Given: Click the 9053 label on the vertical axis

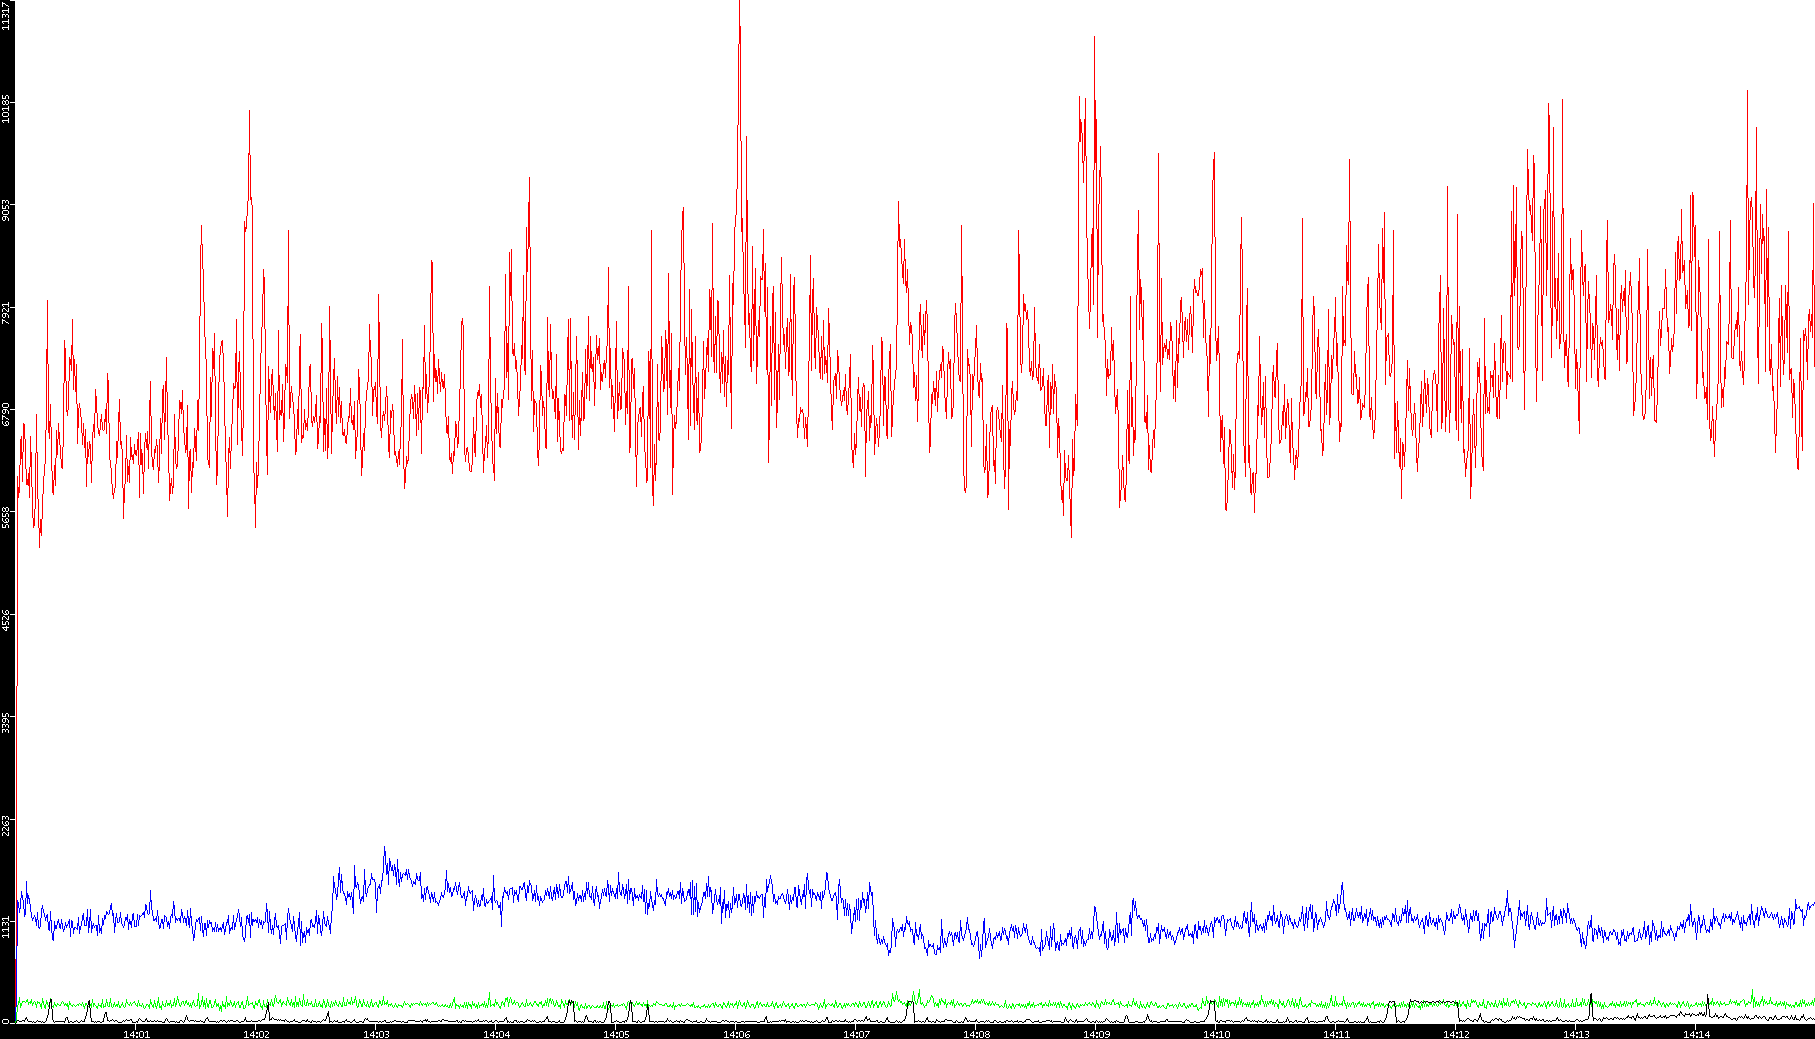Looking at the screenshot, I should click(7, 211).
